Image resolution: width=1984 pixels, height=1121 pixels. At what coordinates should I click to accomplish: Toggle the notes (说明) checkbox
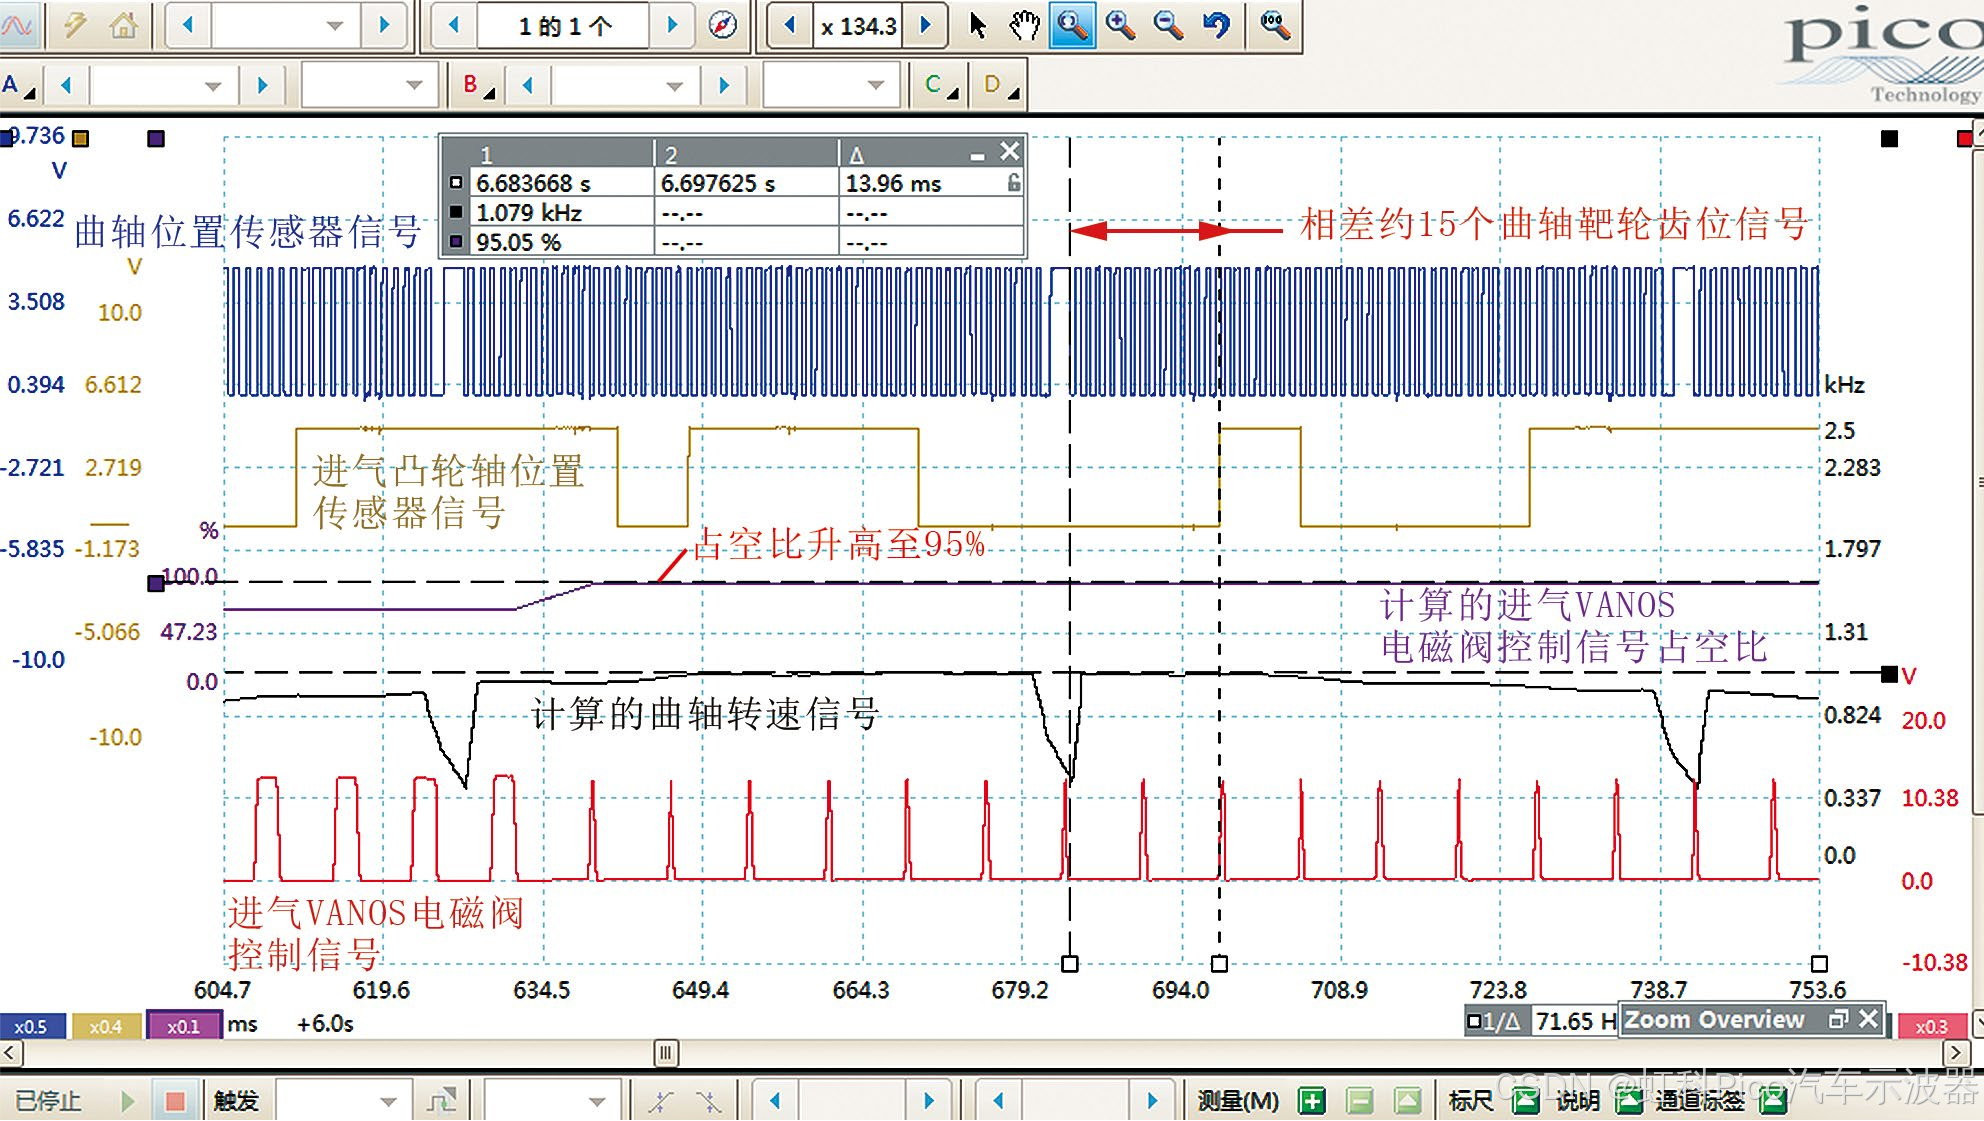pos(1629,1101)
